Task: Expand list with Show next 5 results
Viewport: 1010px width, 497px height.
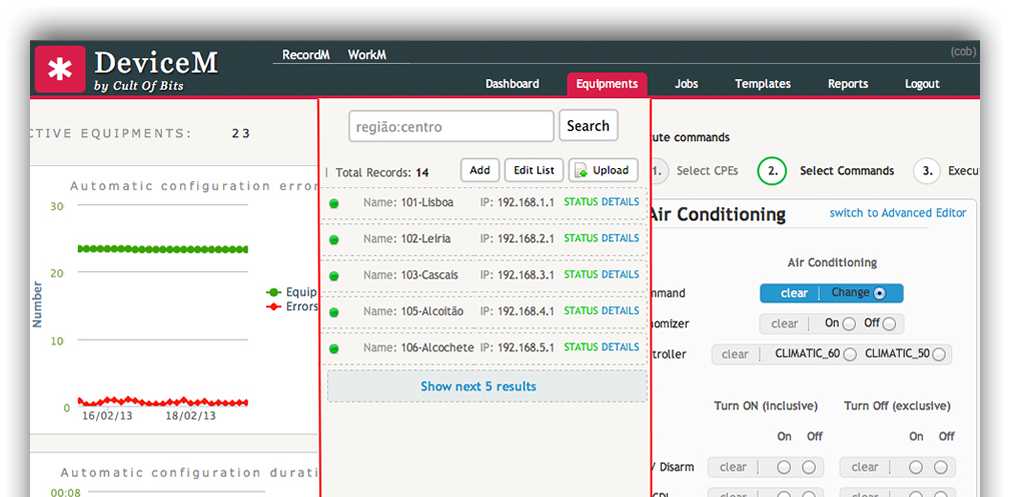Action: [x=478, y=387]
